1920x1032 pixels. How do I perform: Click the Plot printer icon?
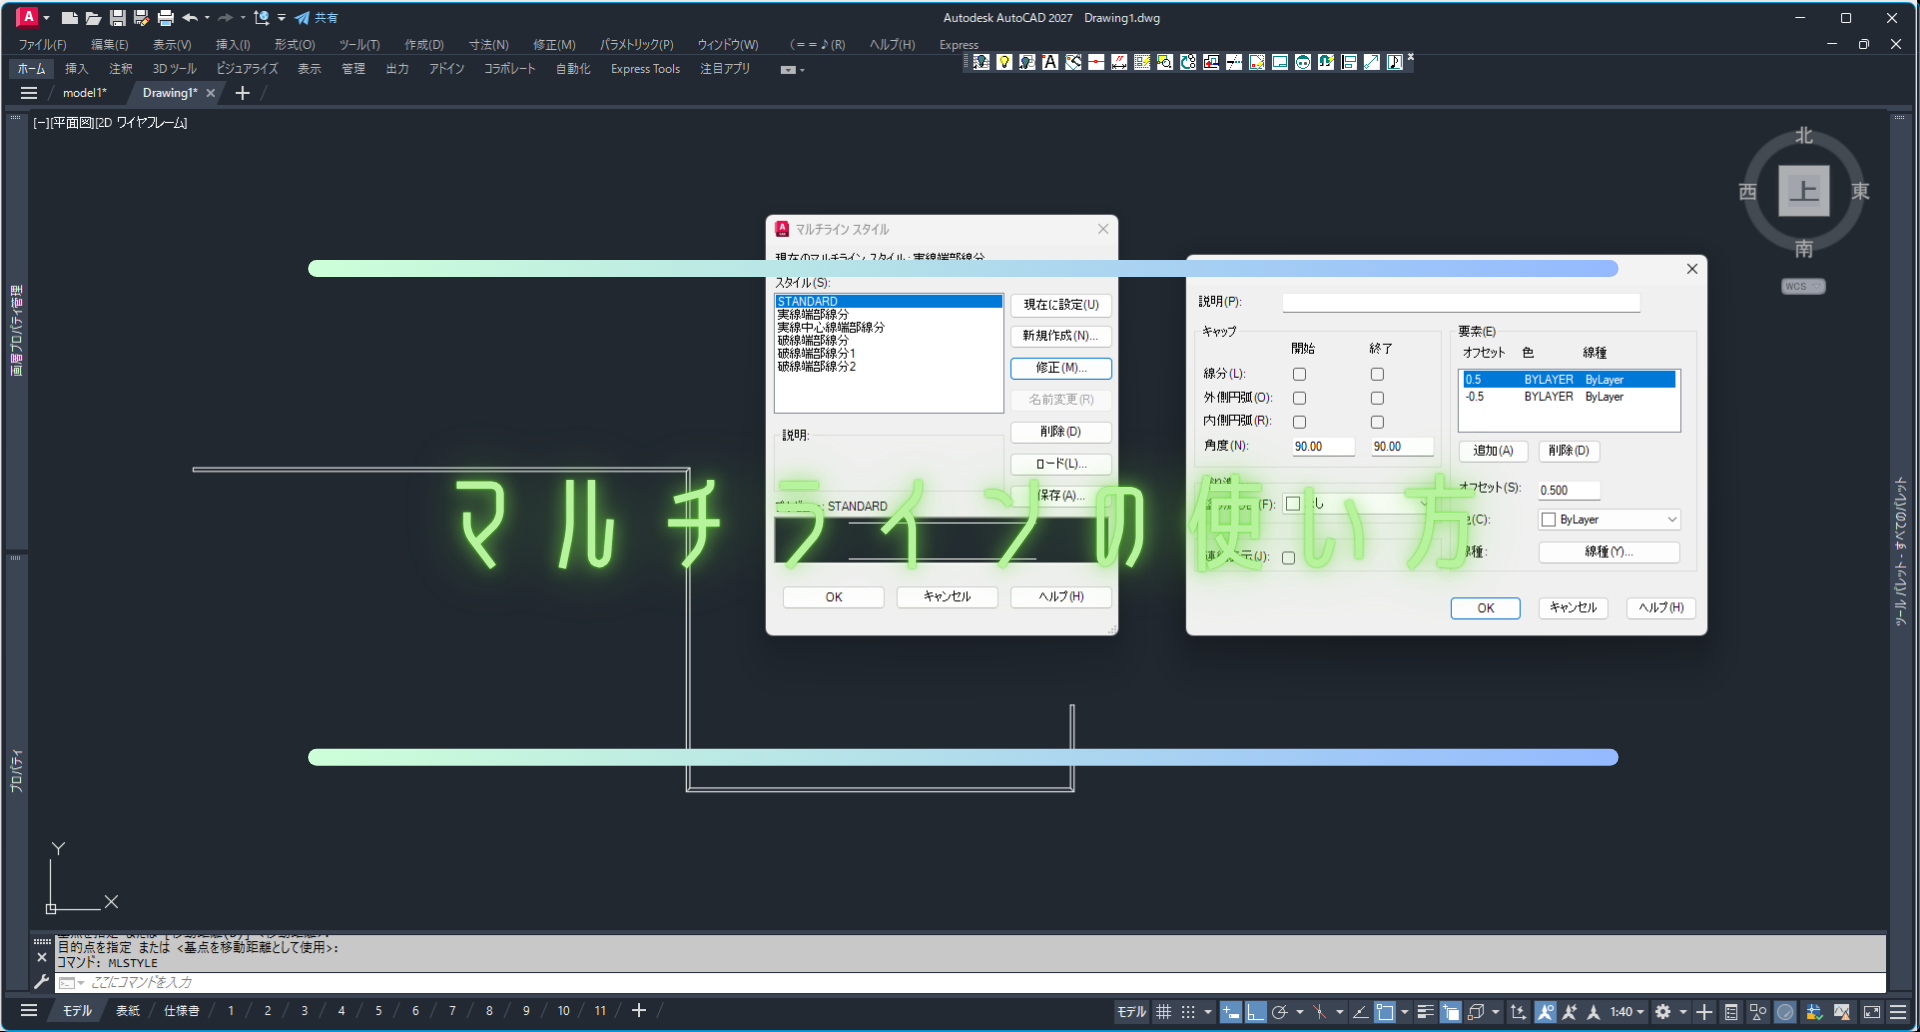(x=165, y=18)
